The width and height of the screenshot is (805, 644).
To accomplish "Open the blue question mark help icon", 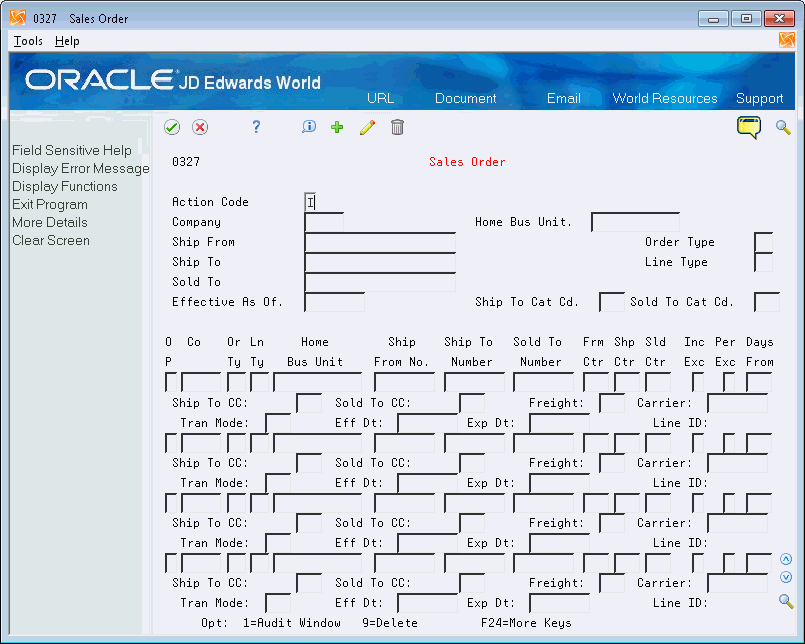I will (x=256, y=127).
